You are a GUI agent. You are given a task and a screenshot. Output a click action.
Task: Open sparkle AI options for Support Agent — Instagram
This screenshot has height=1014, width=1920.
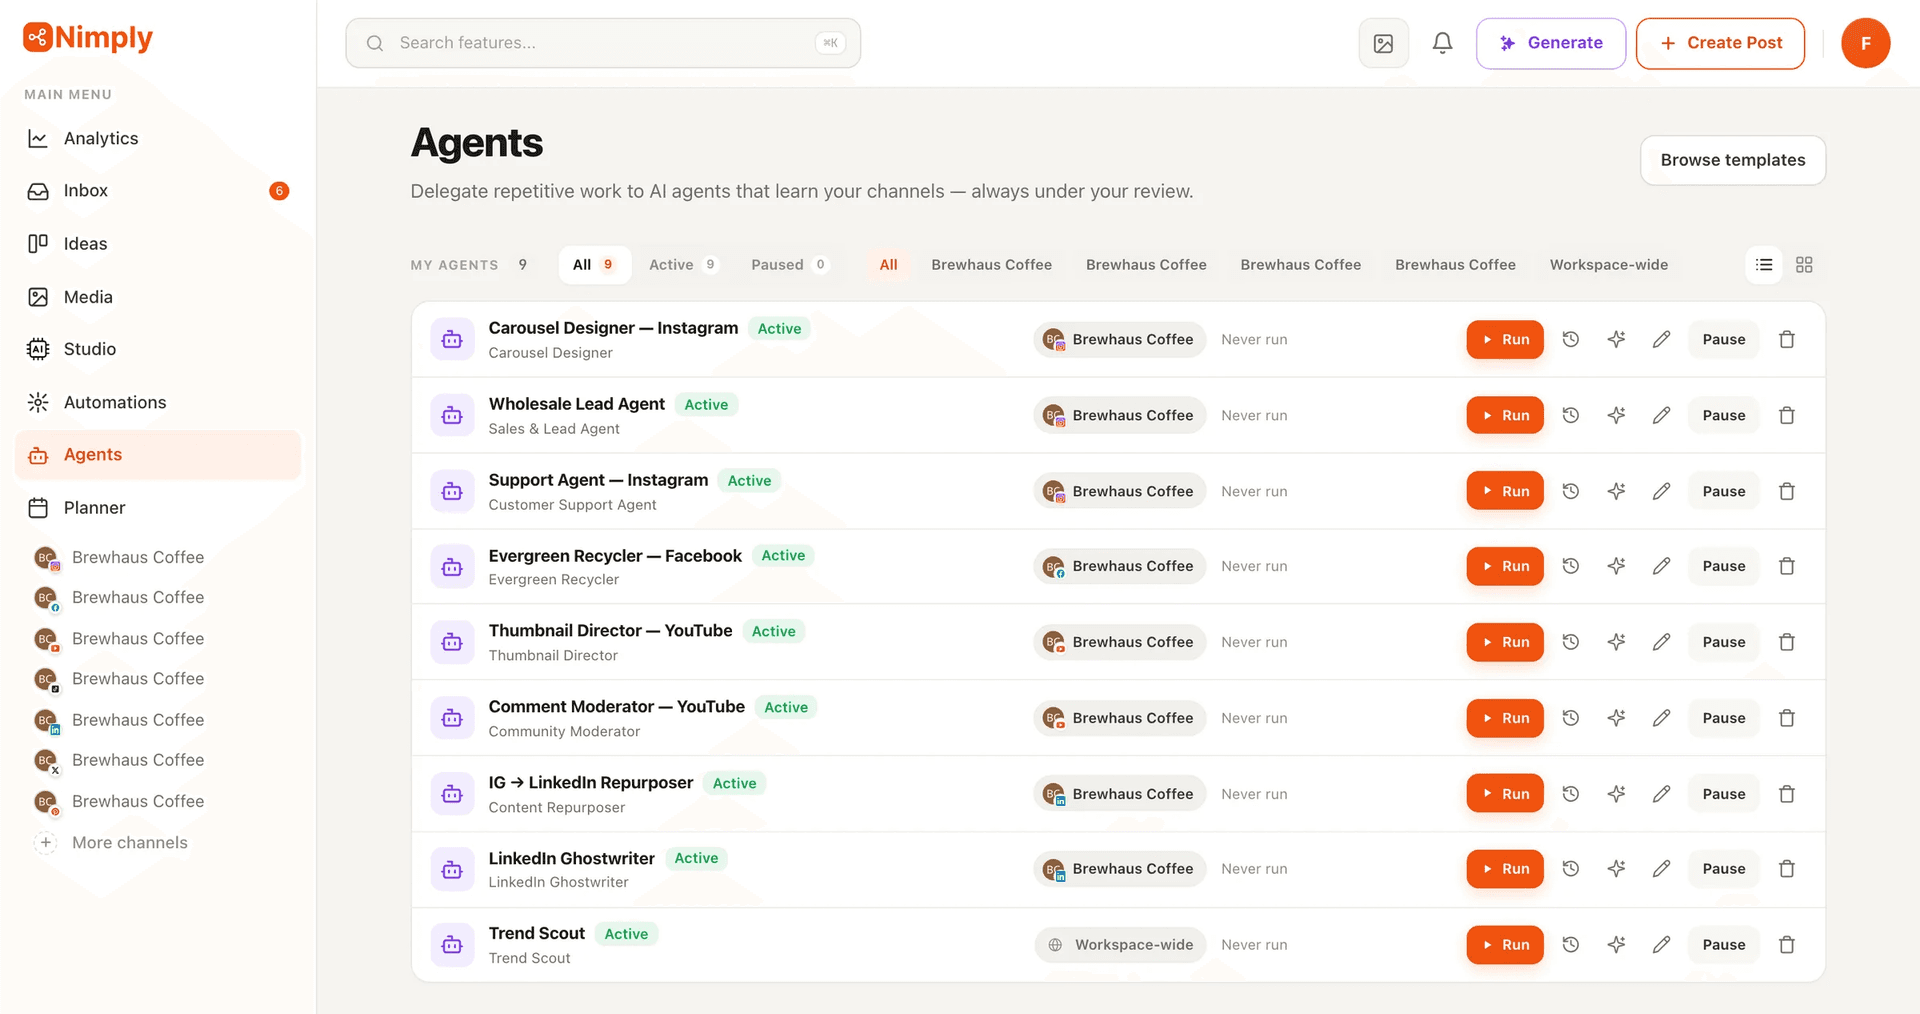pos(1616,491)
